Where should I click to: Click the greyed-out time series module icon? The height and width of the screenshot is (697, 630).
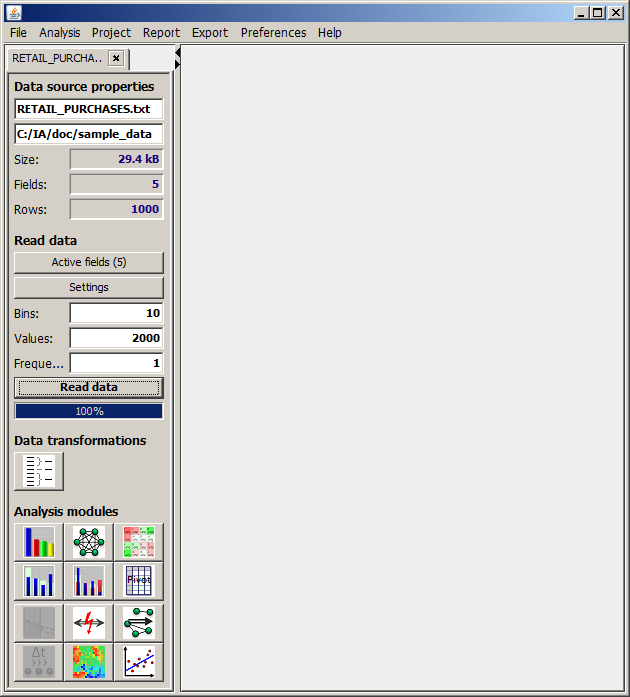(x=39, y=623)
